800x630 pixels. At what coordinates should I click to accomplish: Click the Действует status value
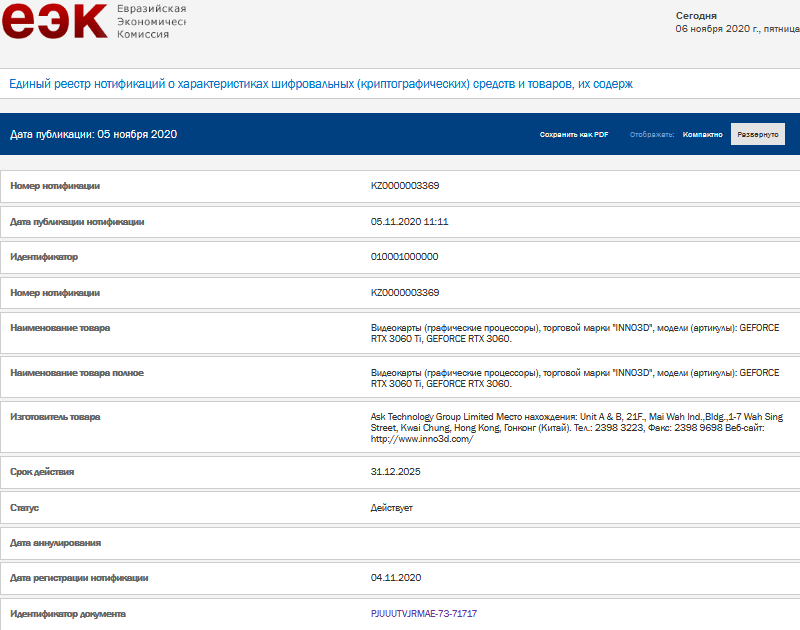391,507
